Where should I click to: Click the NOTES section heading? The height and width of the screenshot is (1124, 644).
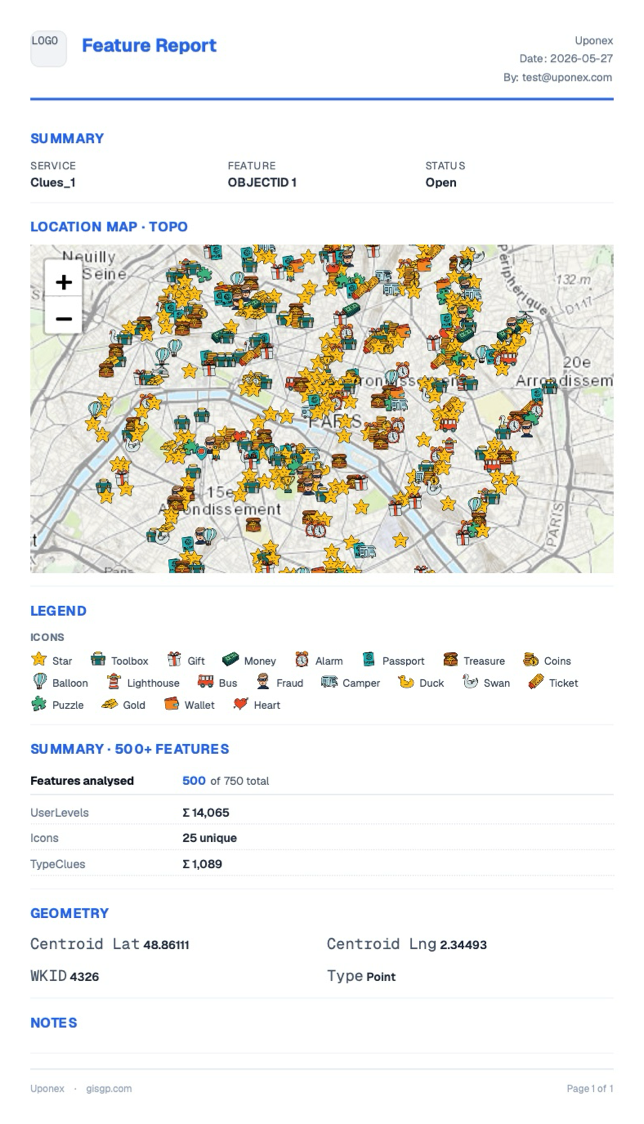(x=54, y=1023)
